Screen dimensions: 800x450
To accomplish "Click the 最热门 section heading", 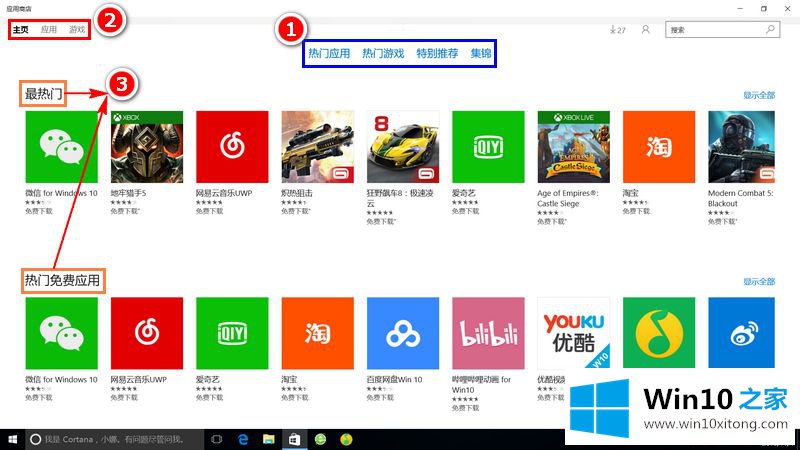I will pos(43,94).
